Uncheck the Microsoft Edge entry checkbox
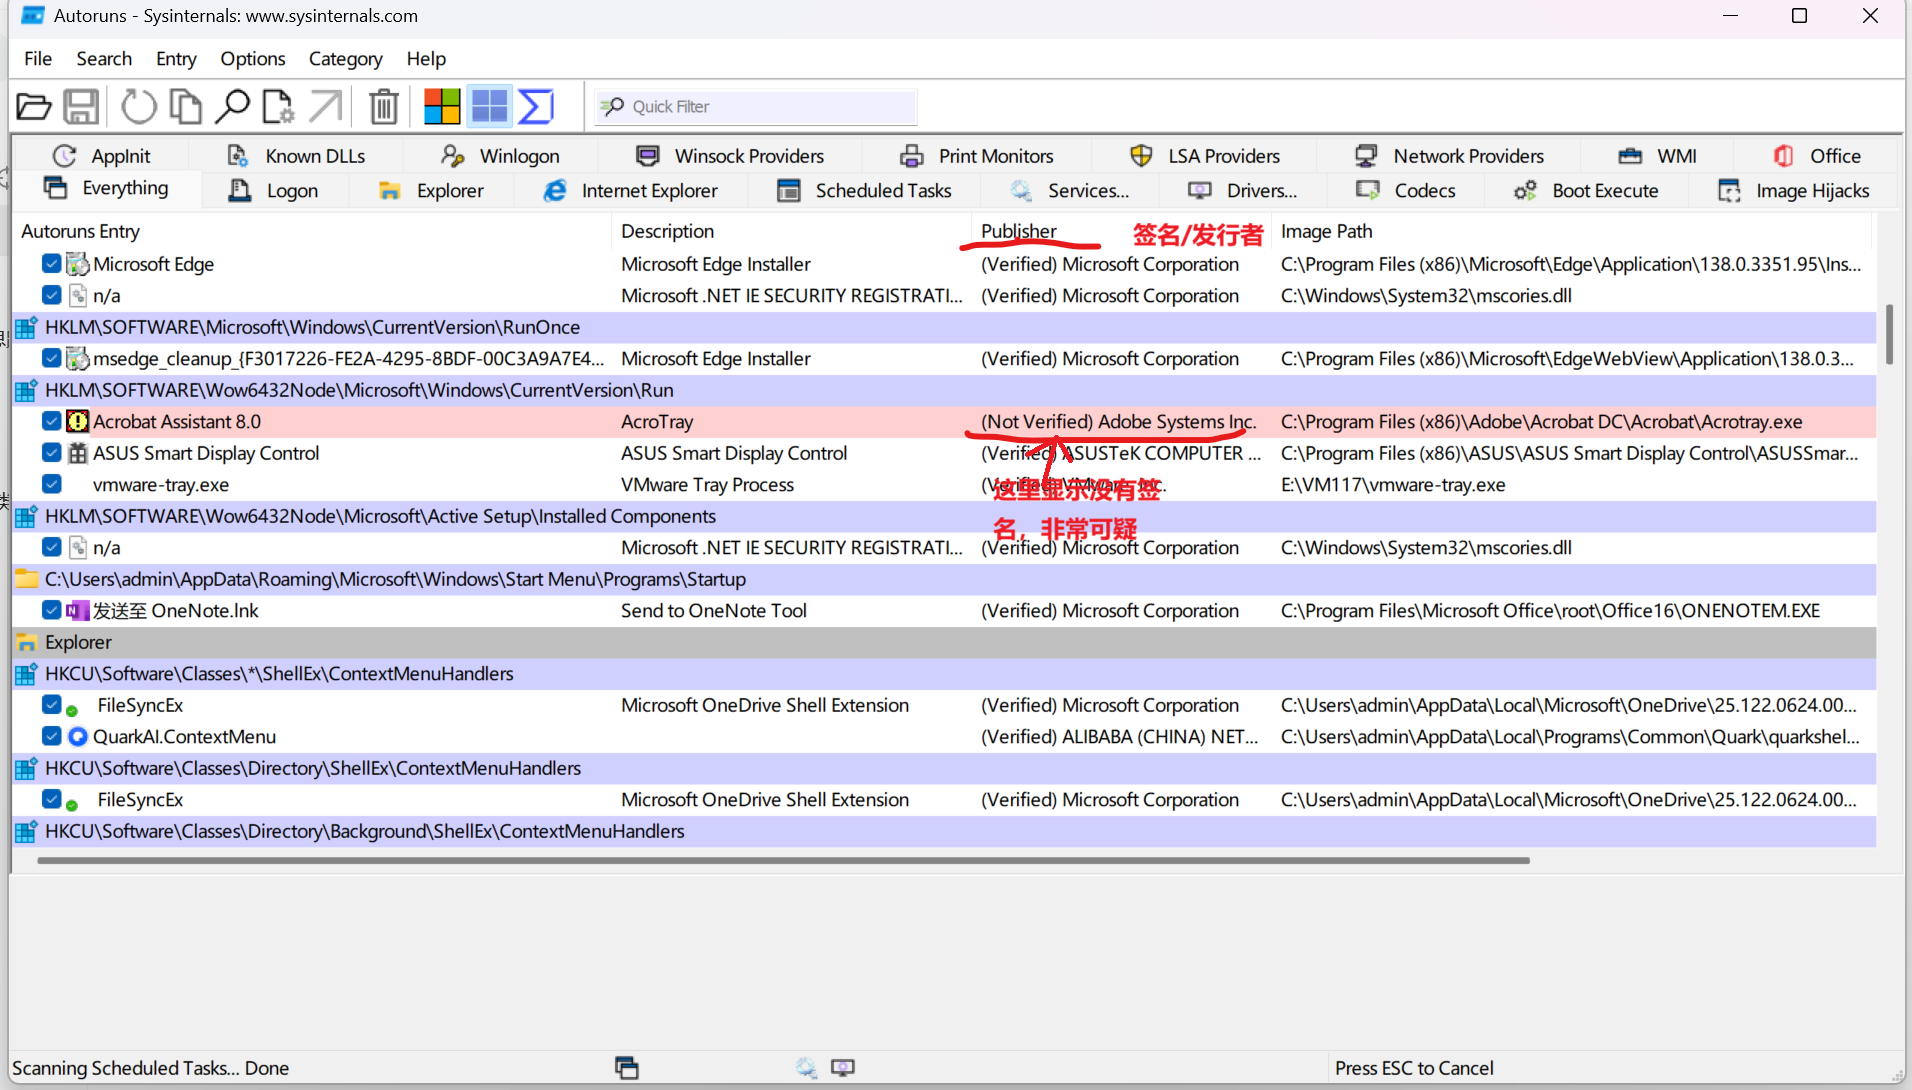Viewport: 1912px width, 1090px height. tap(52, 264)
